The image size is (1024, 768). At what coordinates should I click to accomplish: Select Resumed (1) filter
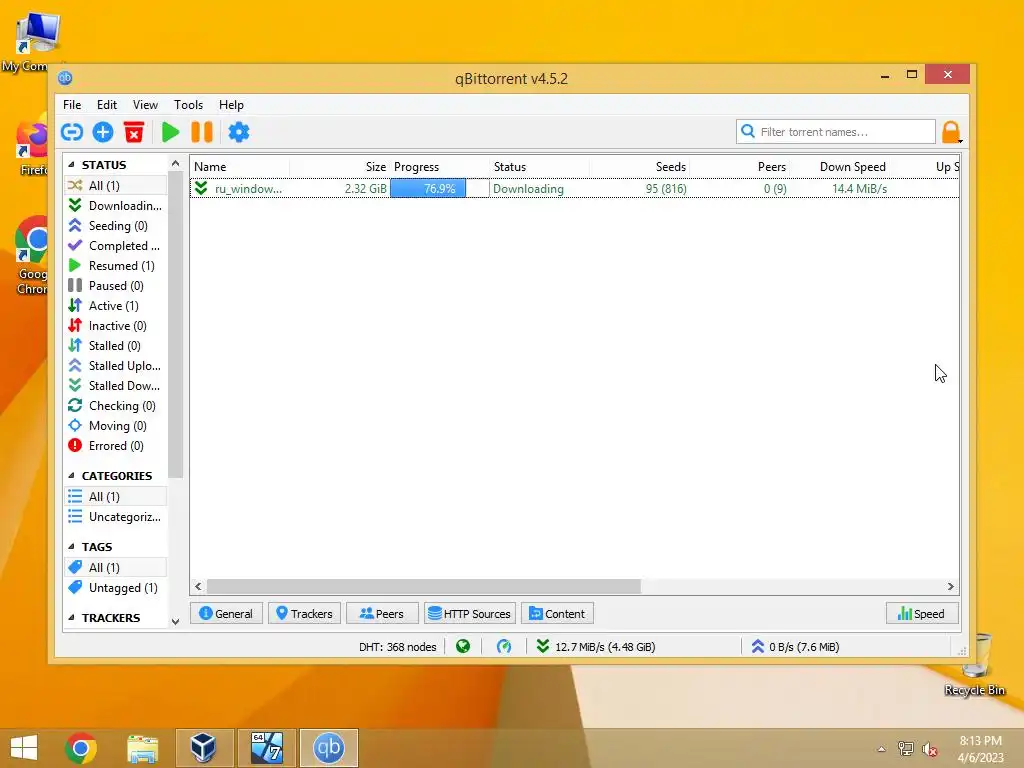tap(116, 266)
